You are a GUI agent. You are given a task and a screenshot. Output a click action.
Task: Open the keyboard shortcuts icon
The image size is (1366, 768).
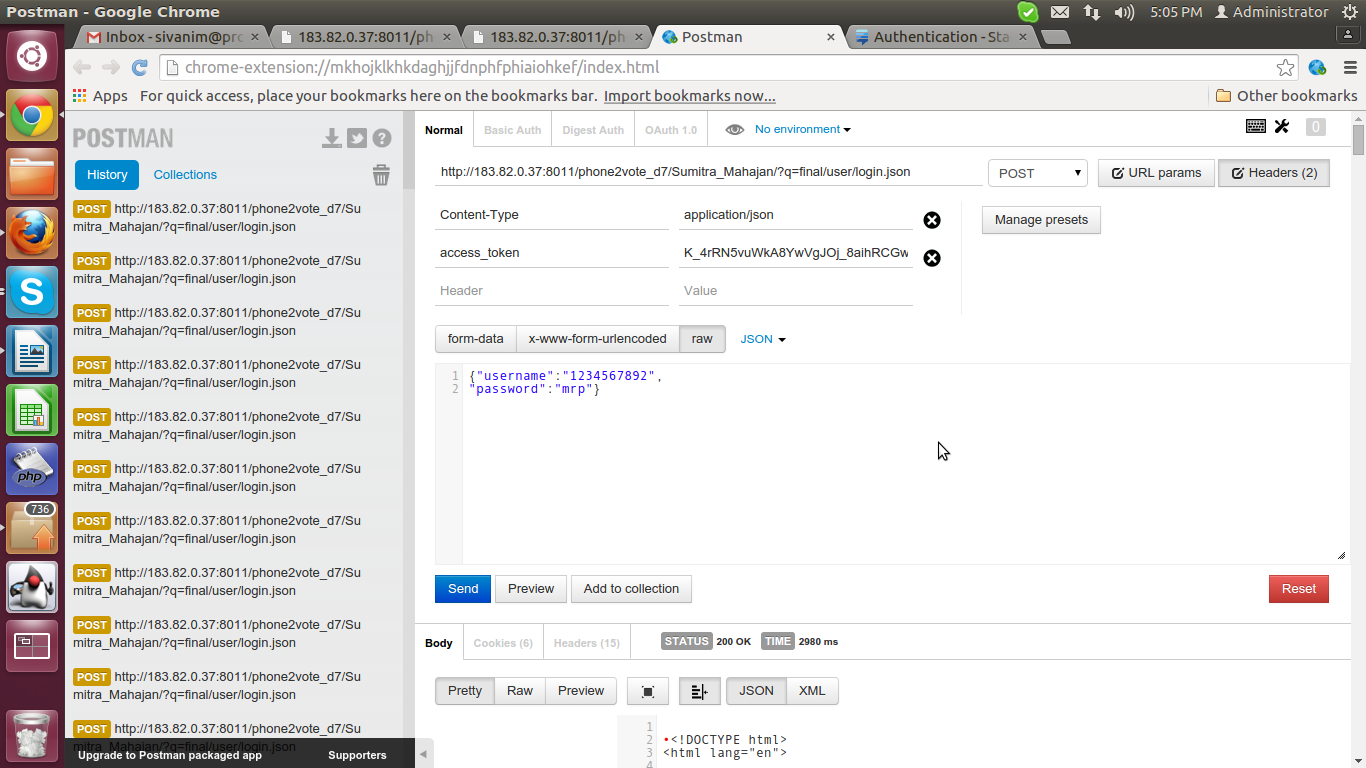1256,127
